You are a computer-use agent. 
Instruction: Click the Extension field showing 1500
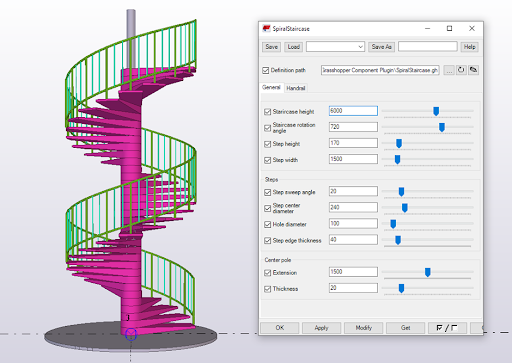[x=353, y=272]
